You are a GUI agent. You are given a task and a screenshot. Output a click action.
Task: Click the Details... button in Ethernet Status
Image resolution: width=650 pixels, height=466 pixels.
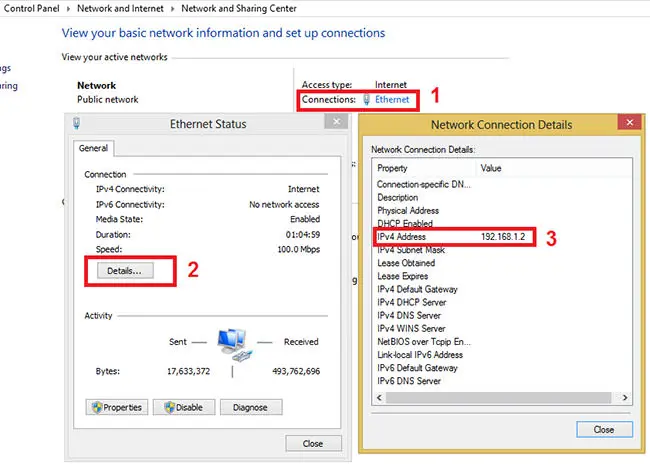125,271
